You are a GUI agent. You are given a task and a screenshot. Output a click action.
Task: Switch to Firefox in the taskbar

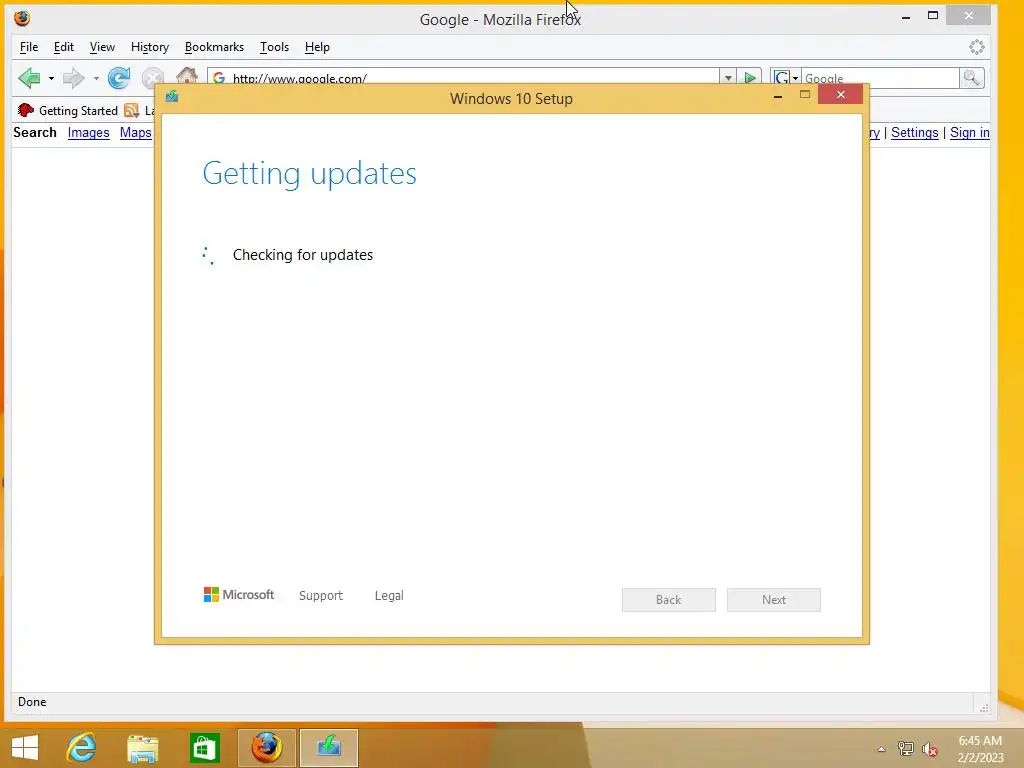coord(266,748)
